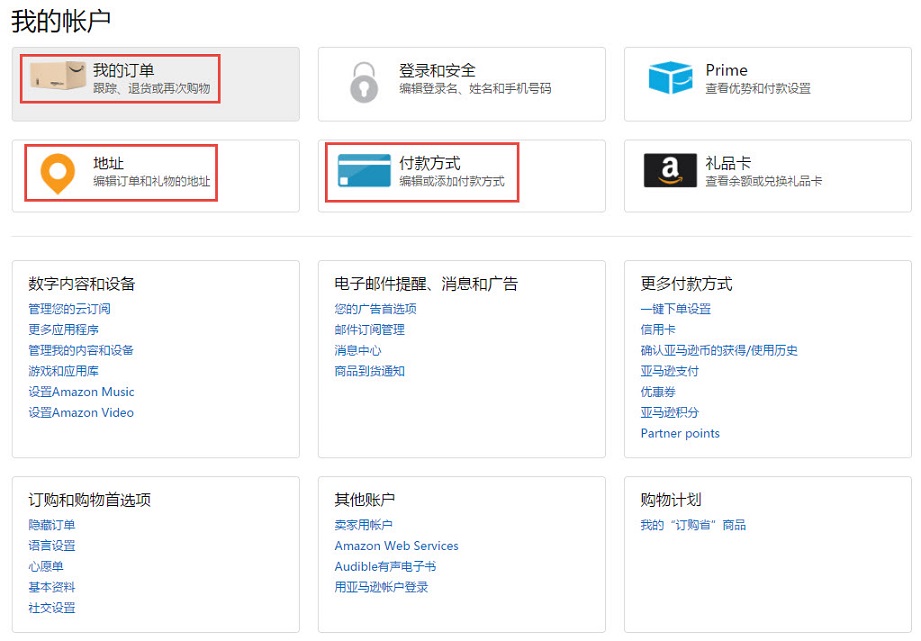Click the 我的帐户 page heading
The width and height of the screenshot is (921, 641).
pos(60,21)
